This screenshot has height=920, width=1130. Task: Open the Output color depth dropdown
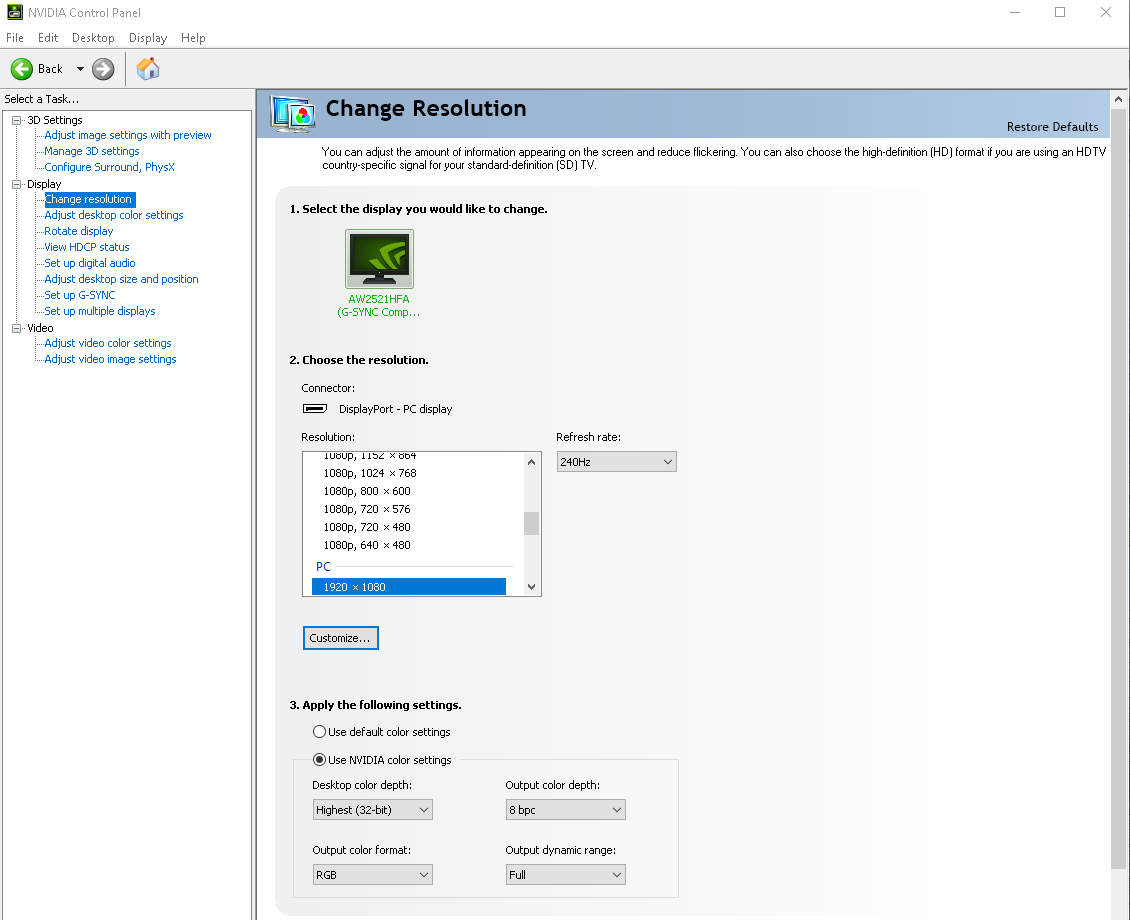(x=565, y=810)
